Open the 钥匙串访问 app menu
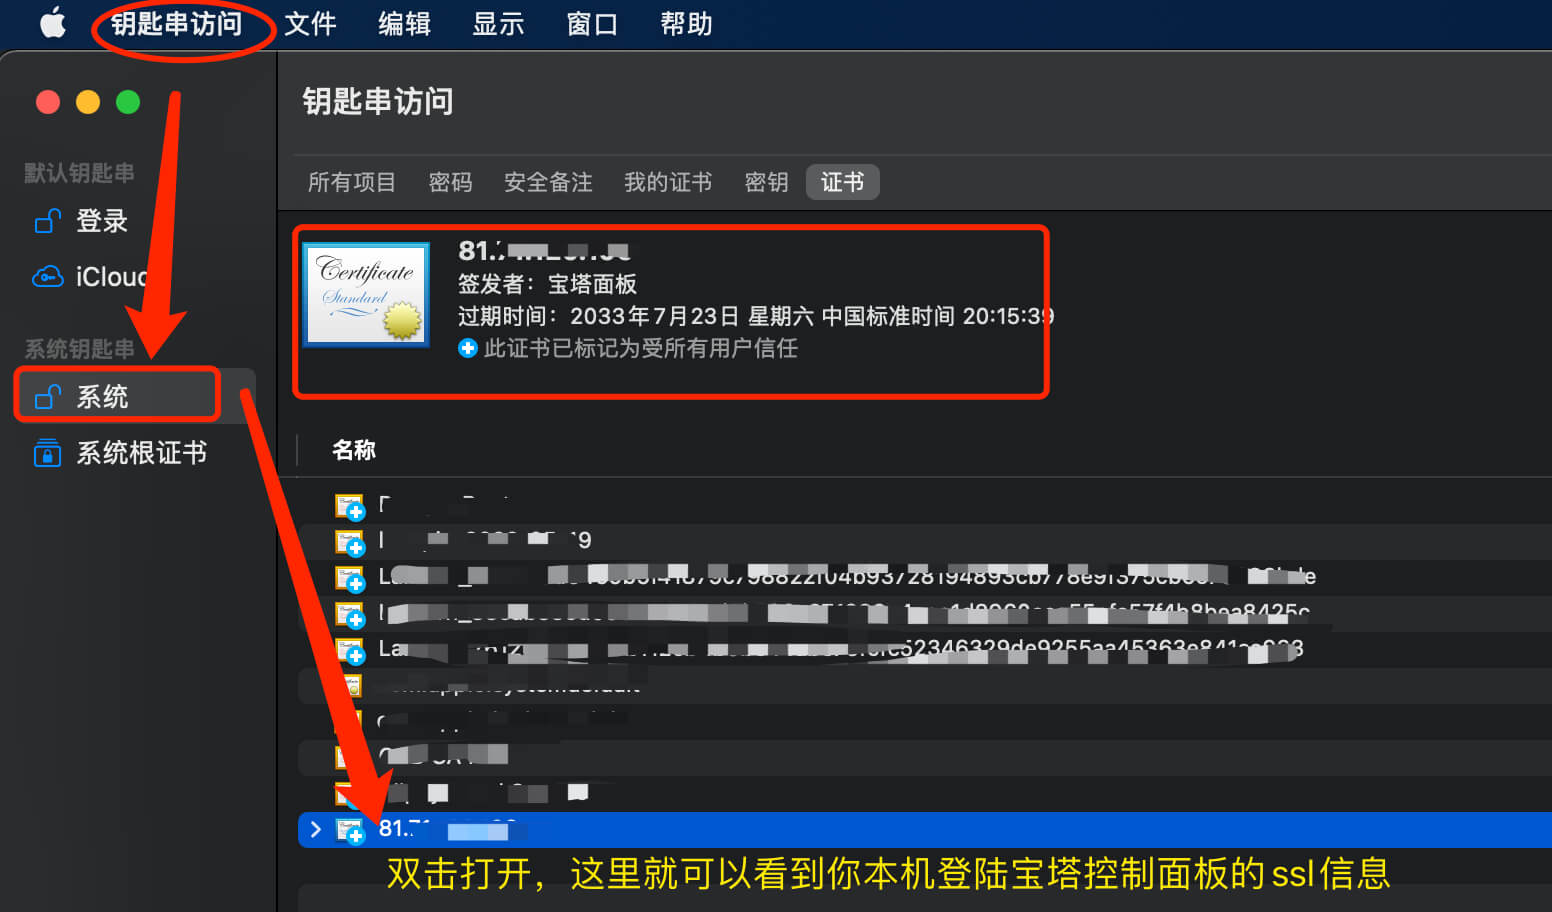This screenshot has width=1552, height=912. [x=176, y=24]
